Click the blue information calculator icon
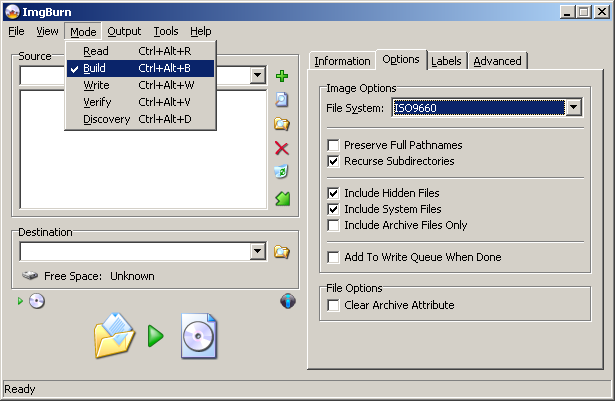Screen dimensions: 615x401 tap(288, 301)
